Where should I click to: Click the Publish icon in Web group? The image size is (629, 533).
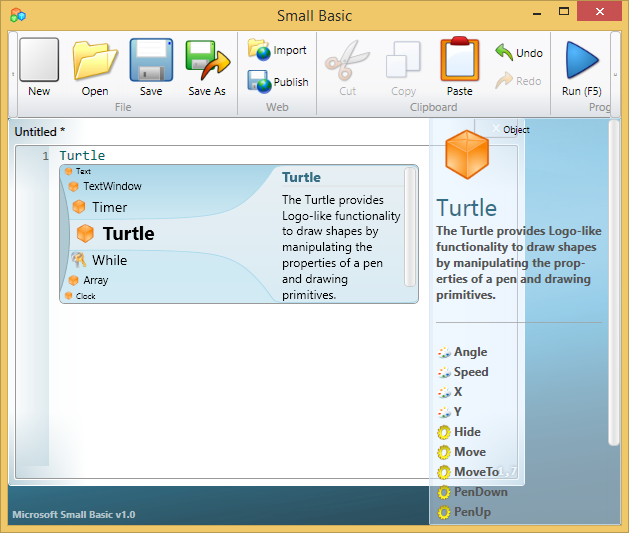259,82
